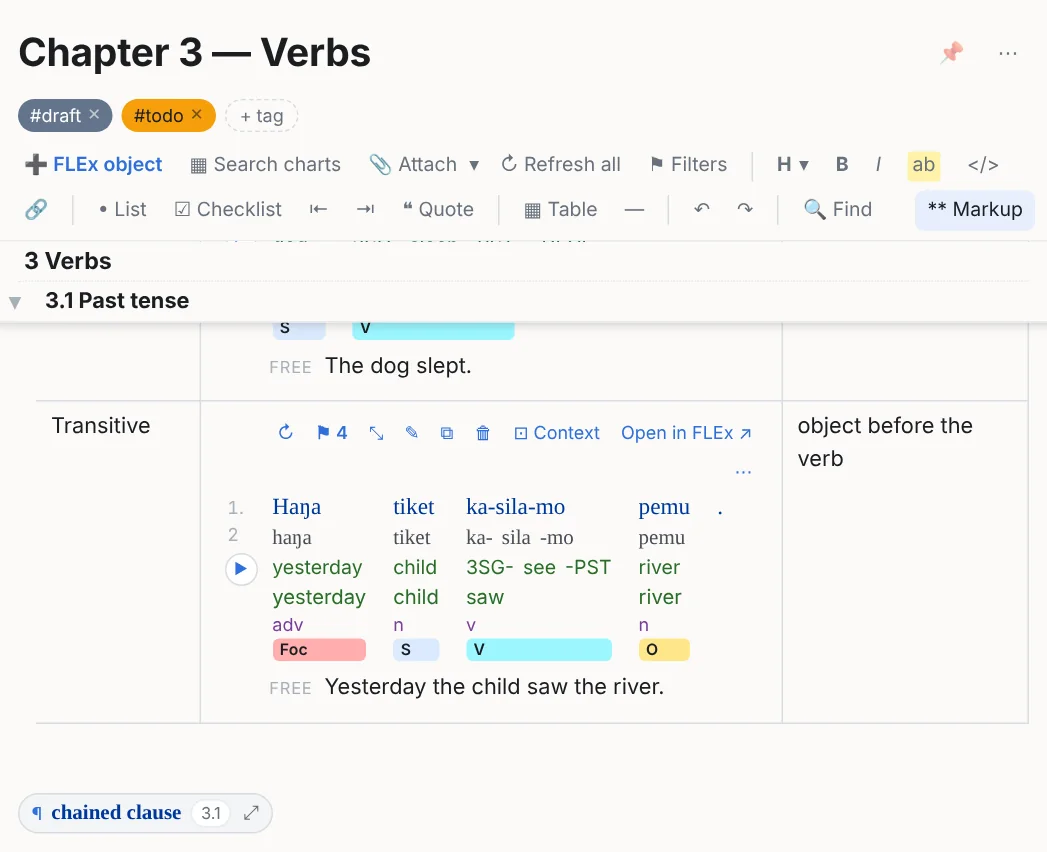This screenshot has height=852, width=1047.
Task: Add a new tag
Action: coord(262,116)
